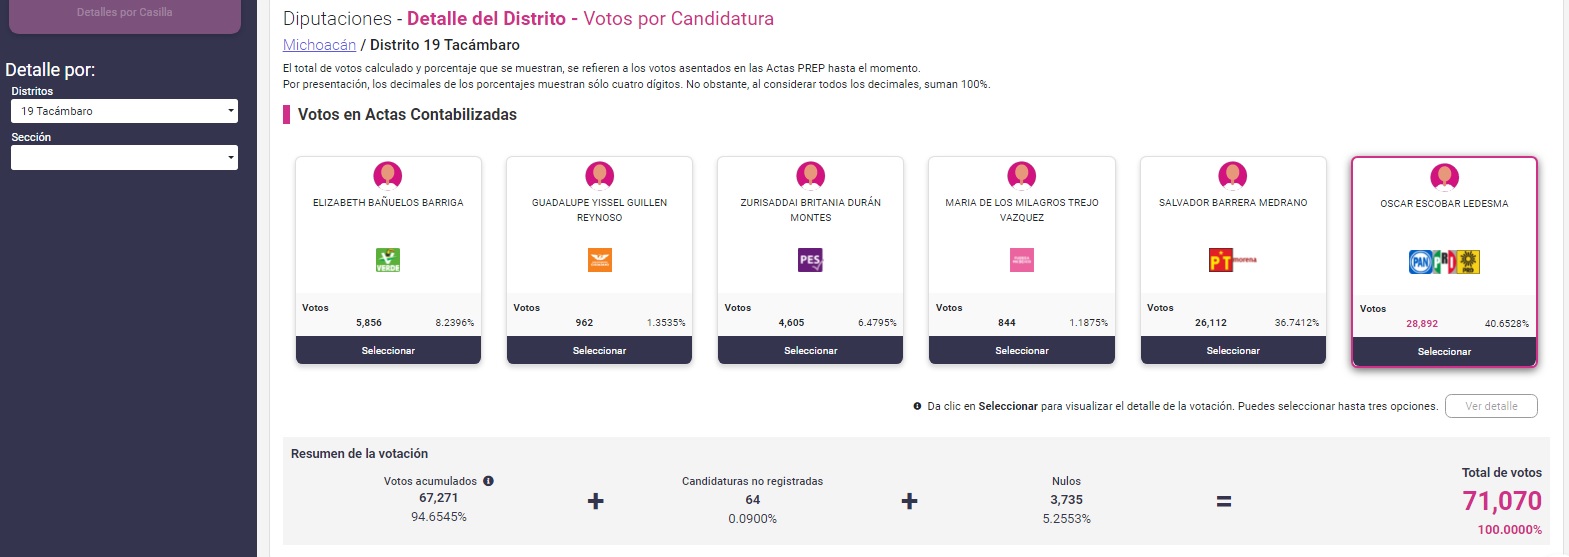The image size is (1569, 557).
Task: Follow the Michoacán breadcrumb link
Action: (319, 45)
